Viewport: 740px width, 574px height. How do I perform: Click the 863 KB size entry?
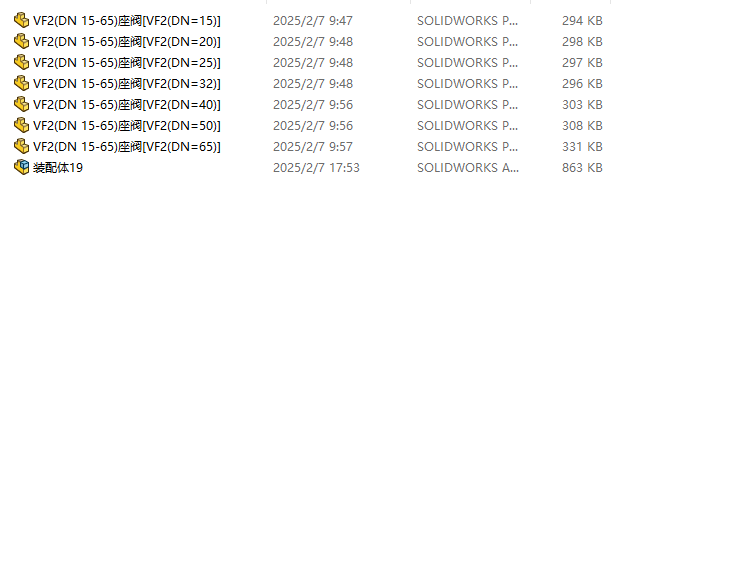pos(582,168)
